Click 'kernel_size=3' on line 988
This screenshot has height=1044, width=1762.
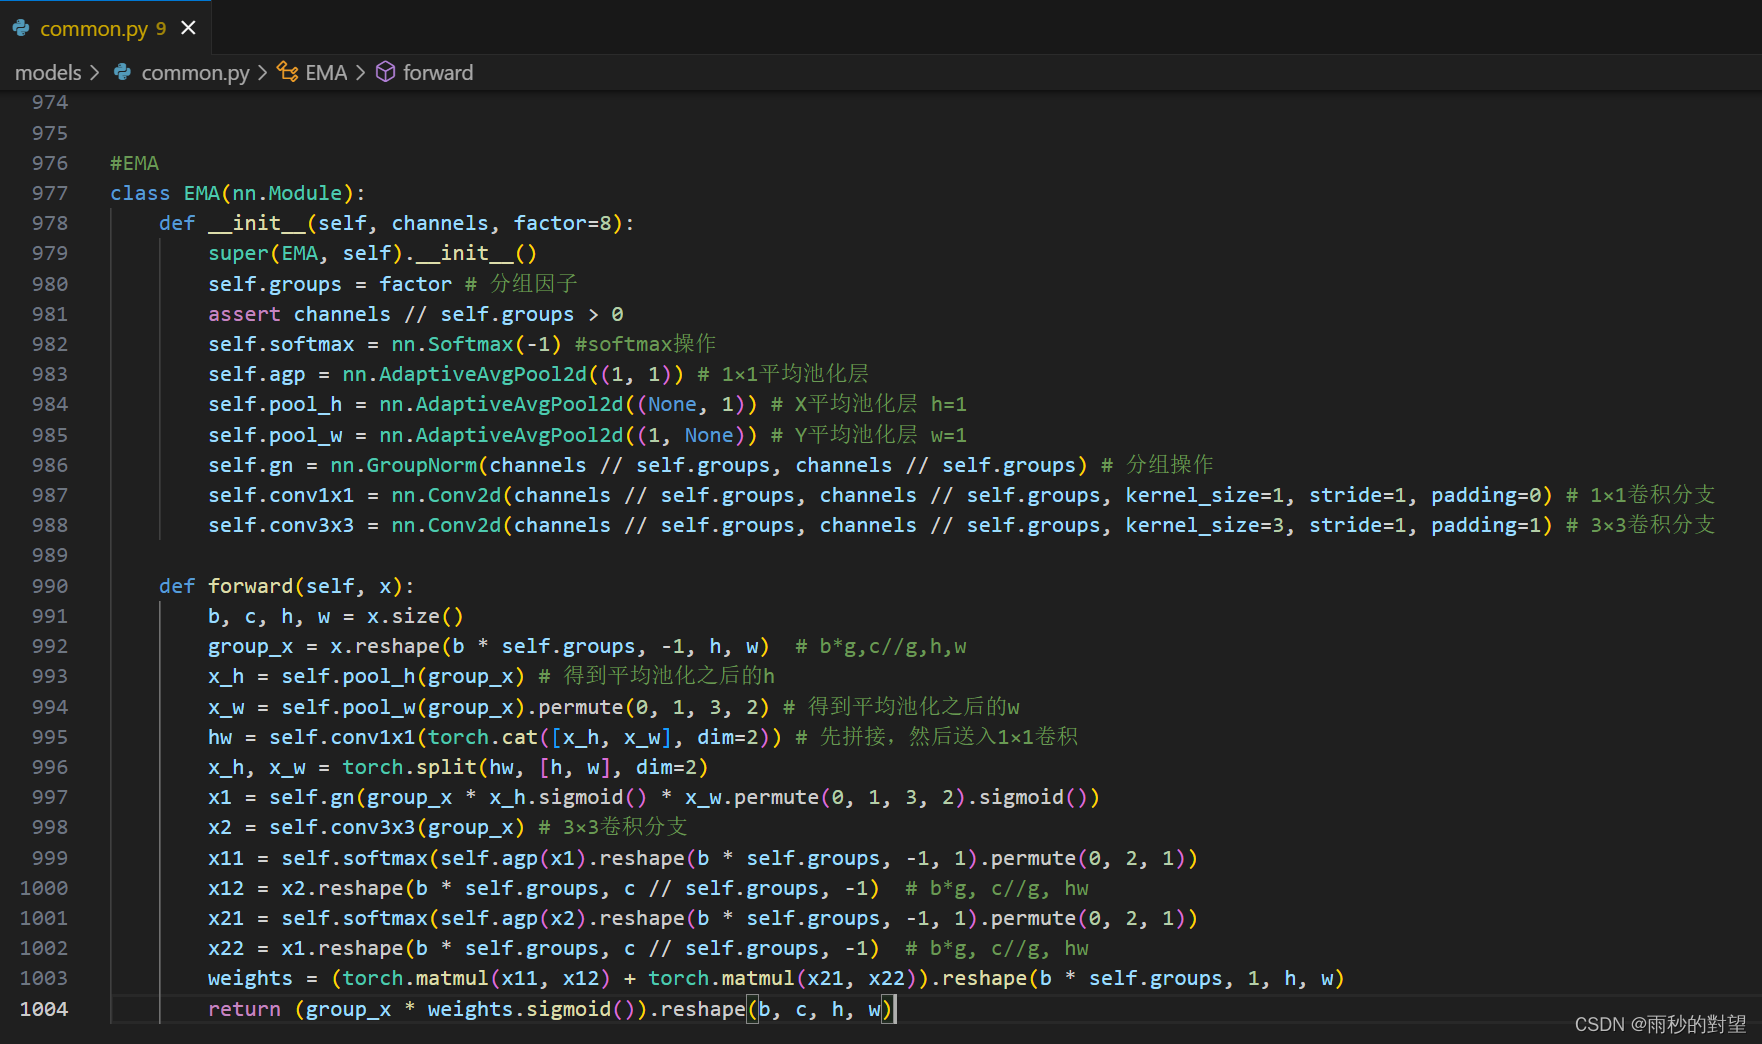click(x=1205, y=525)
